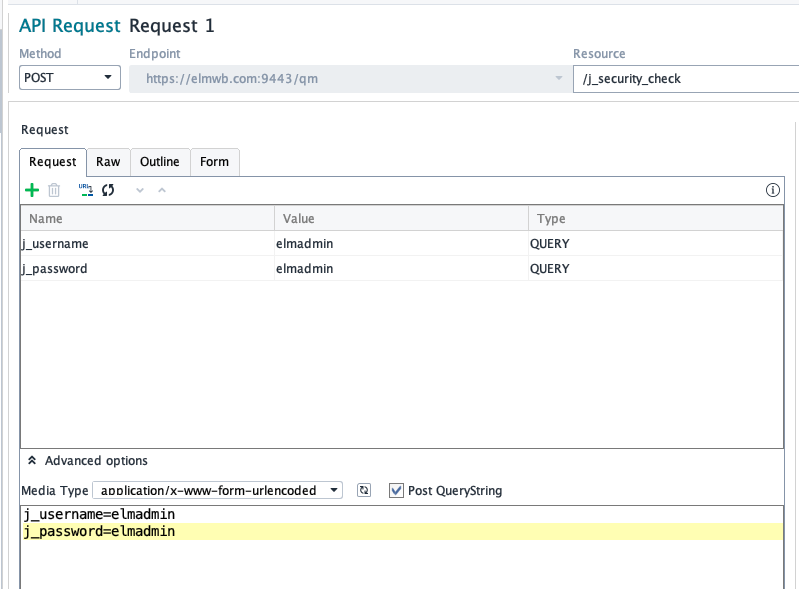The width and height of the screenshot is (799, 589).
Task: Select the j_username parameter row
Action: tap(146, 243)
